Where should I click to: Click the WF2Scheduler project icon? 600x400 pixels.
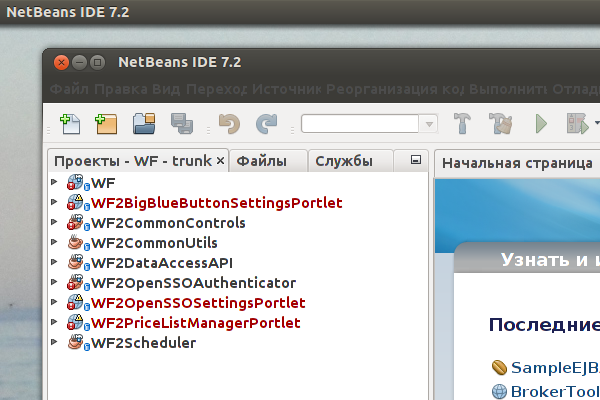pyautogui.click(x=75, y=342)
